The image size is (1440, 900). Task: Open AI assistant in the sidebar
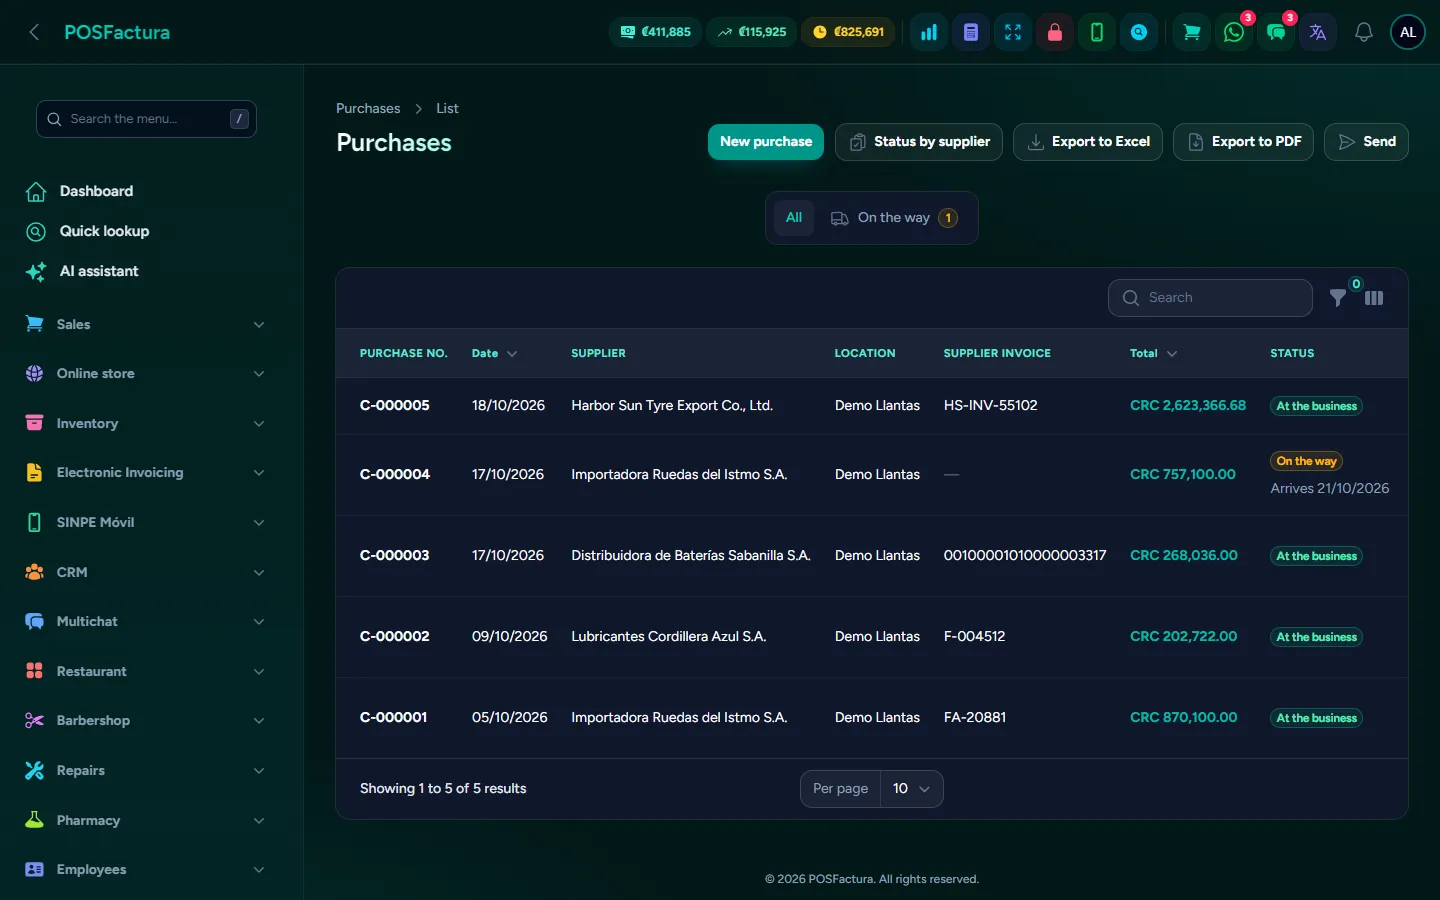tap(146, 271)
